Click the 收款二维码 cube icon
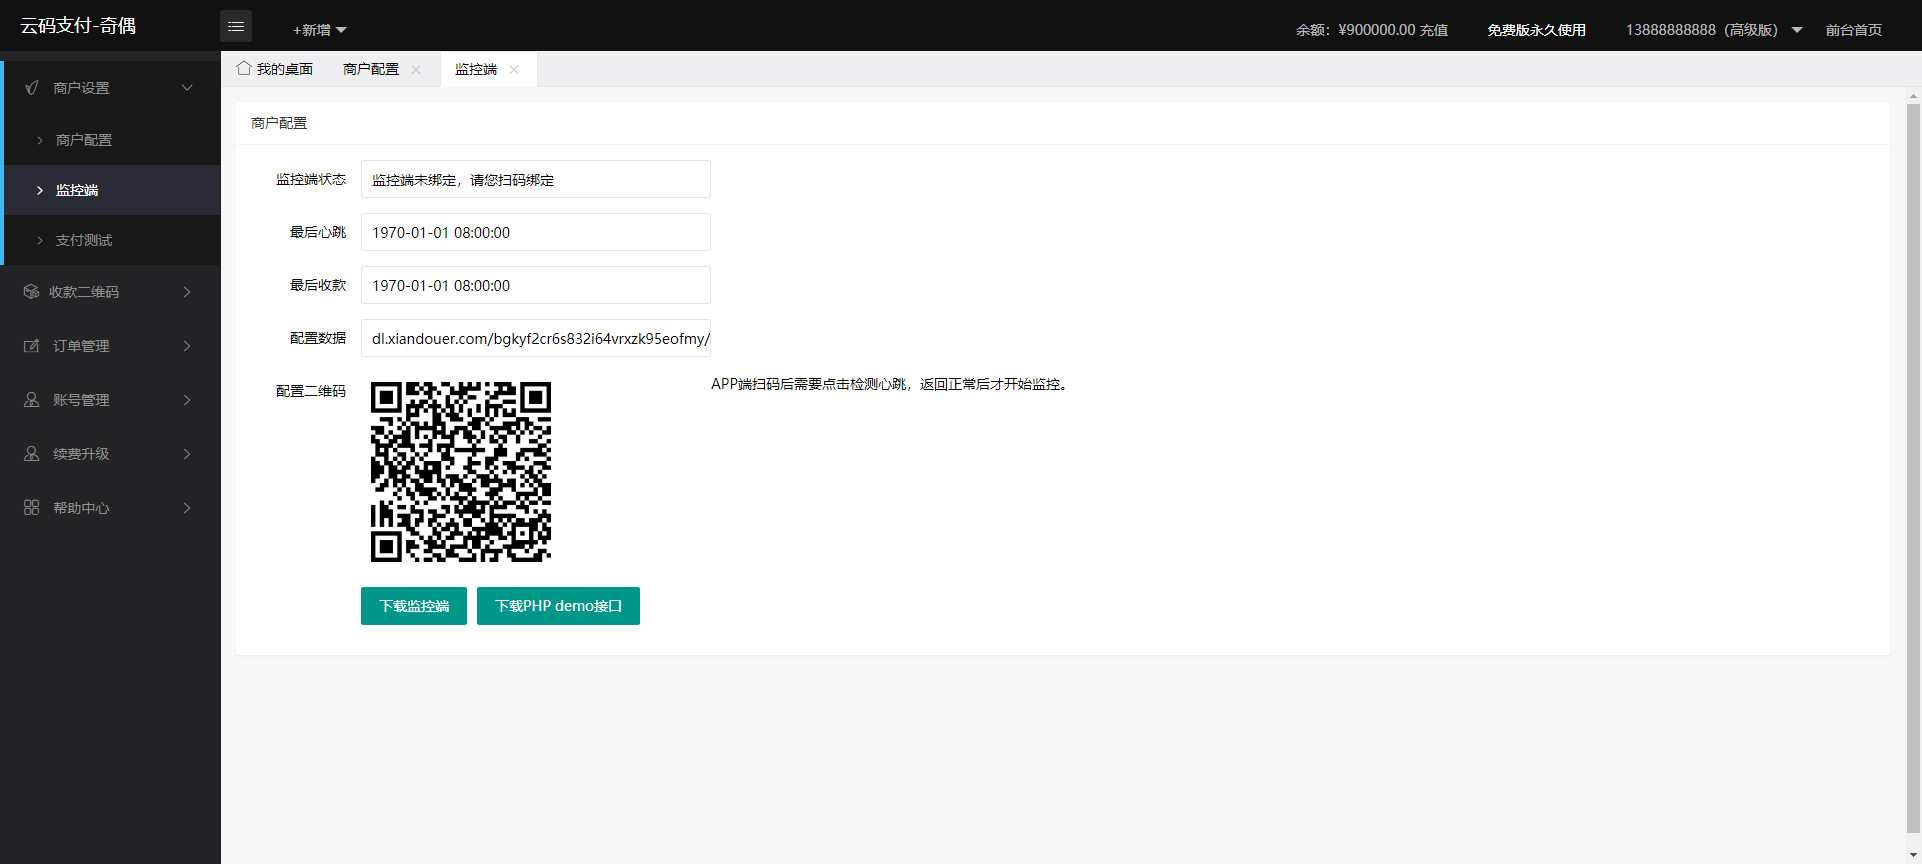Viewport: 1922px width, 864px height. pyautogui.click(x=31, y=292)
